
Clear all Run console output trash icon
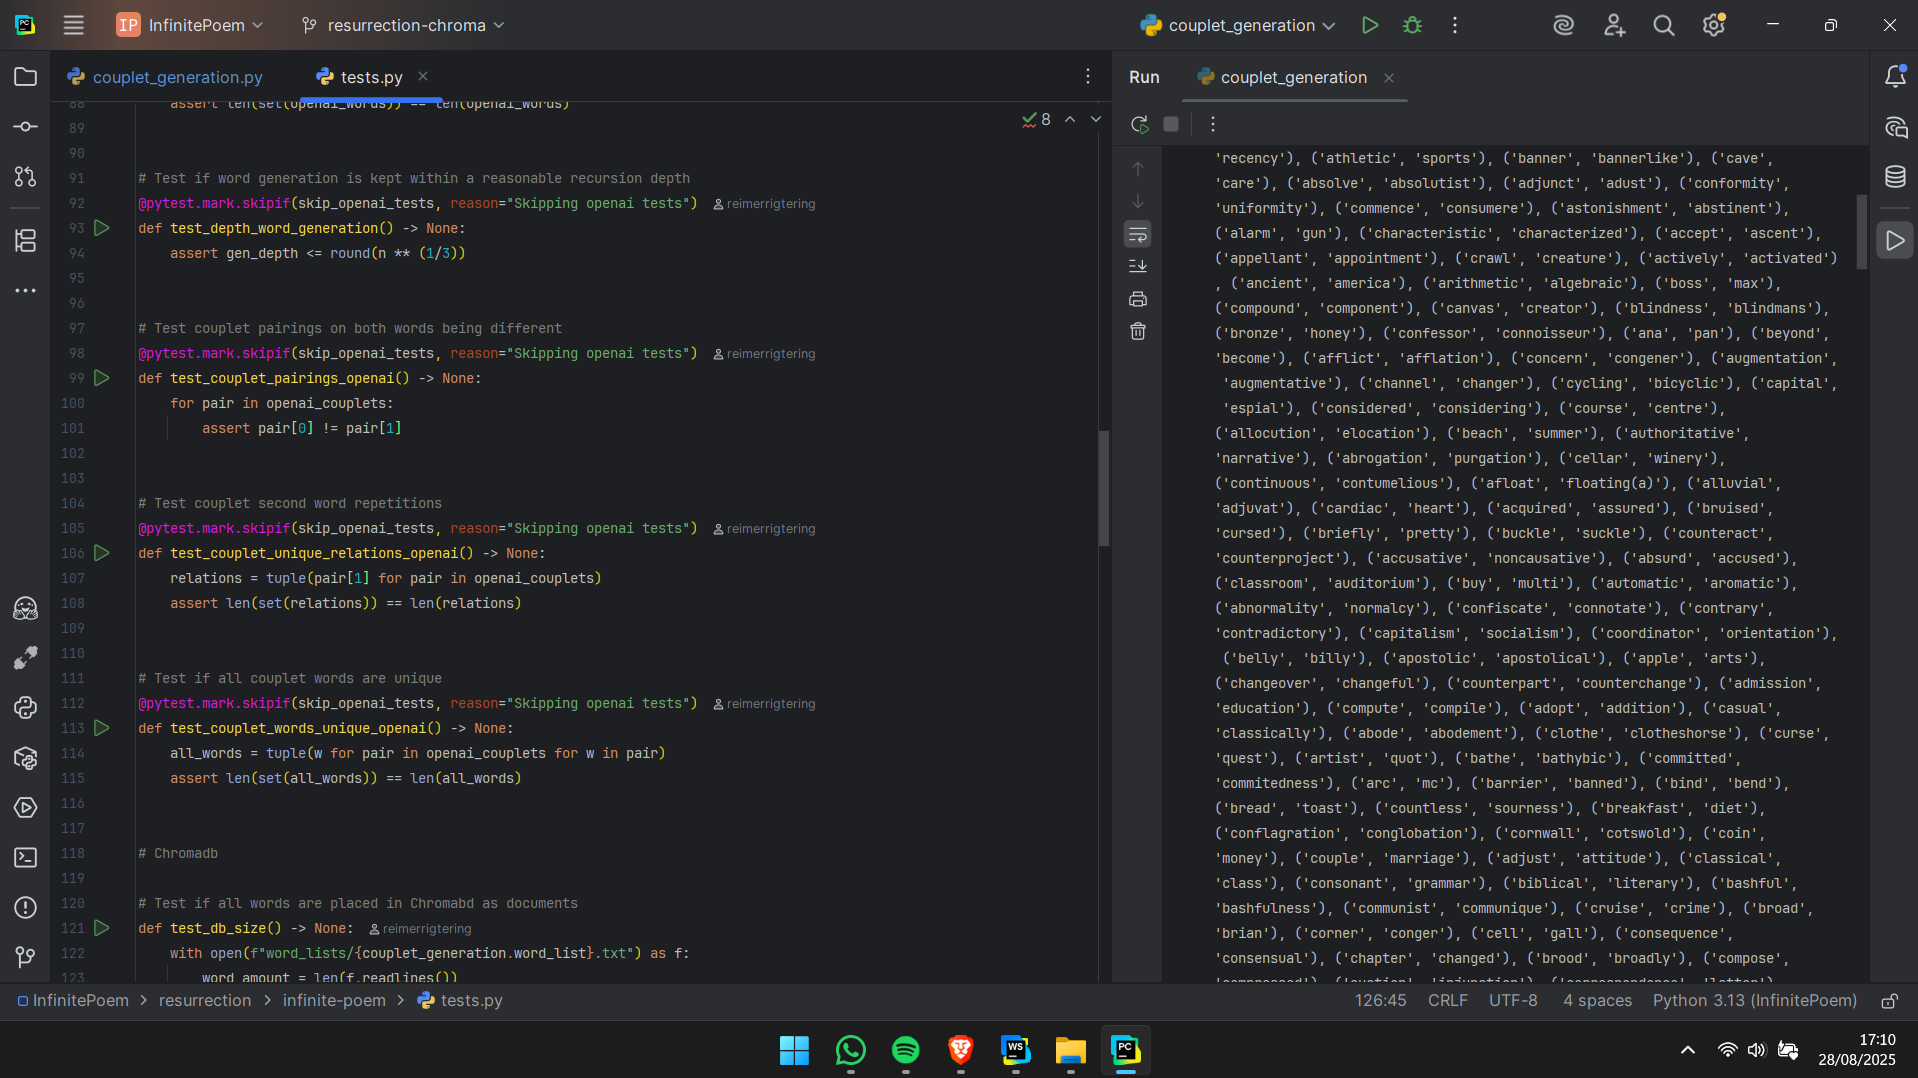[1138, 331]
